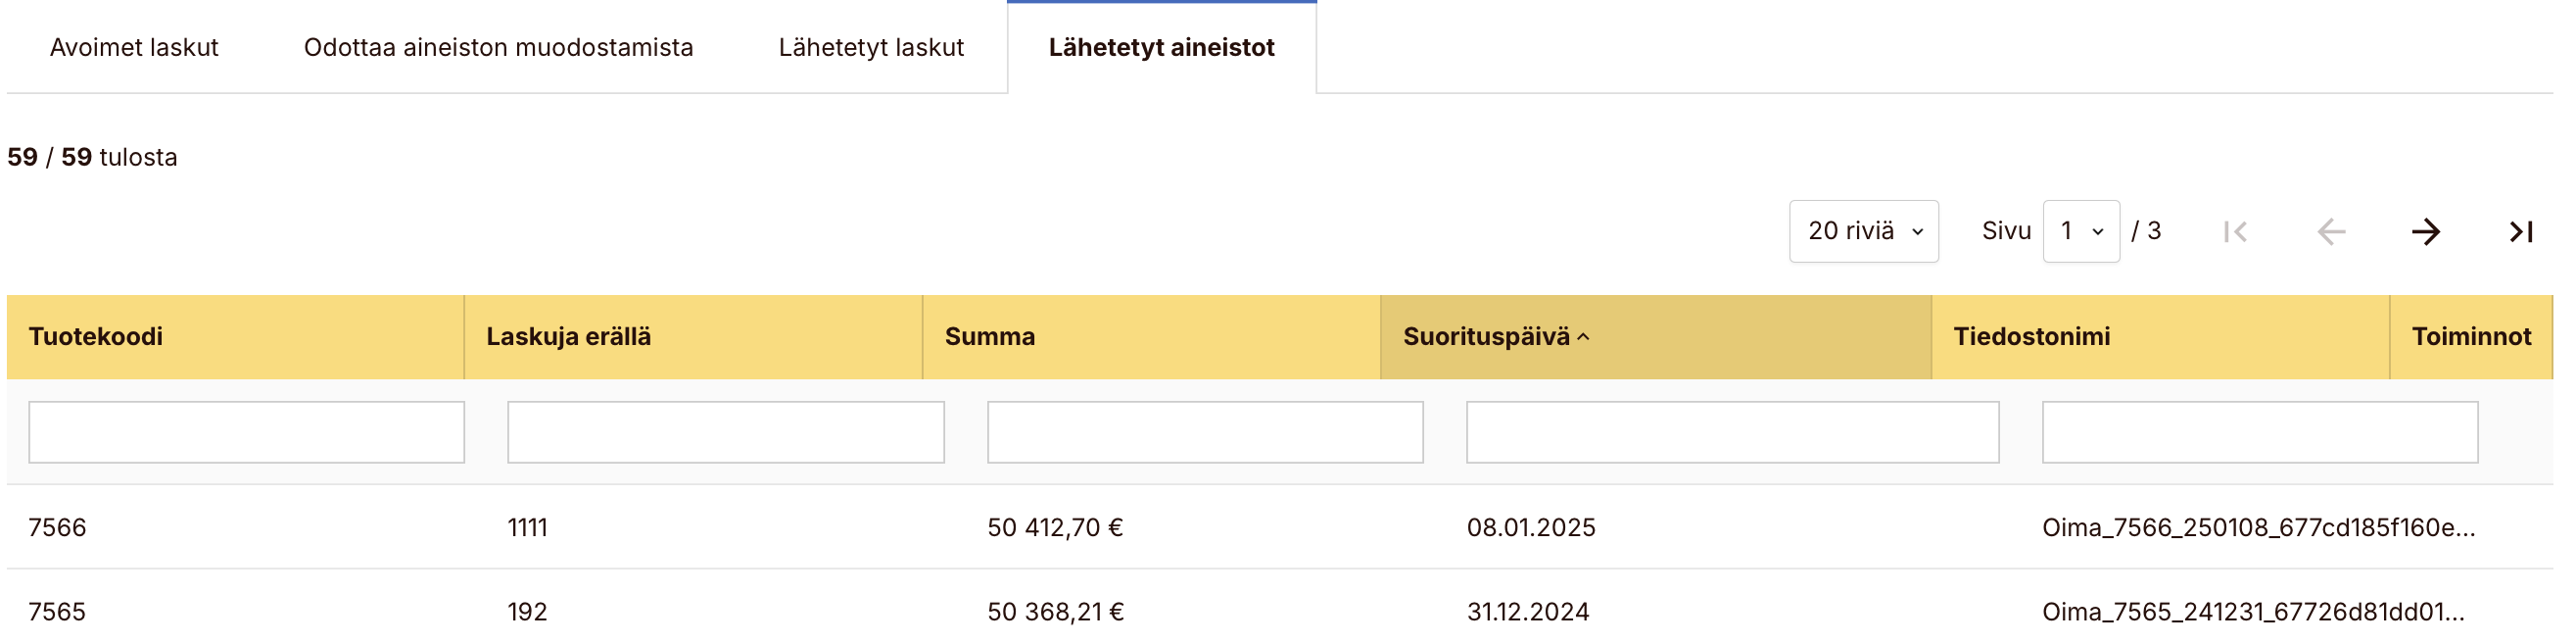Focus the Tuotekoodi filter field
Image resolution: width=2576 pixels, height=643 pixels.
click(246, 432)
